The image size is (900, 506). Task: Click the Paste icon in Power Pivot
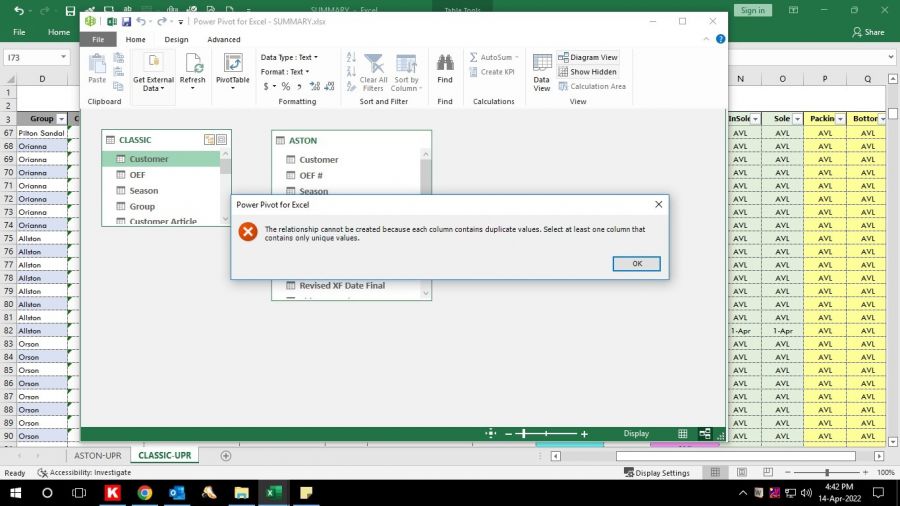pos(97,64)
